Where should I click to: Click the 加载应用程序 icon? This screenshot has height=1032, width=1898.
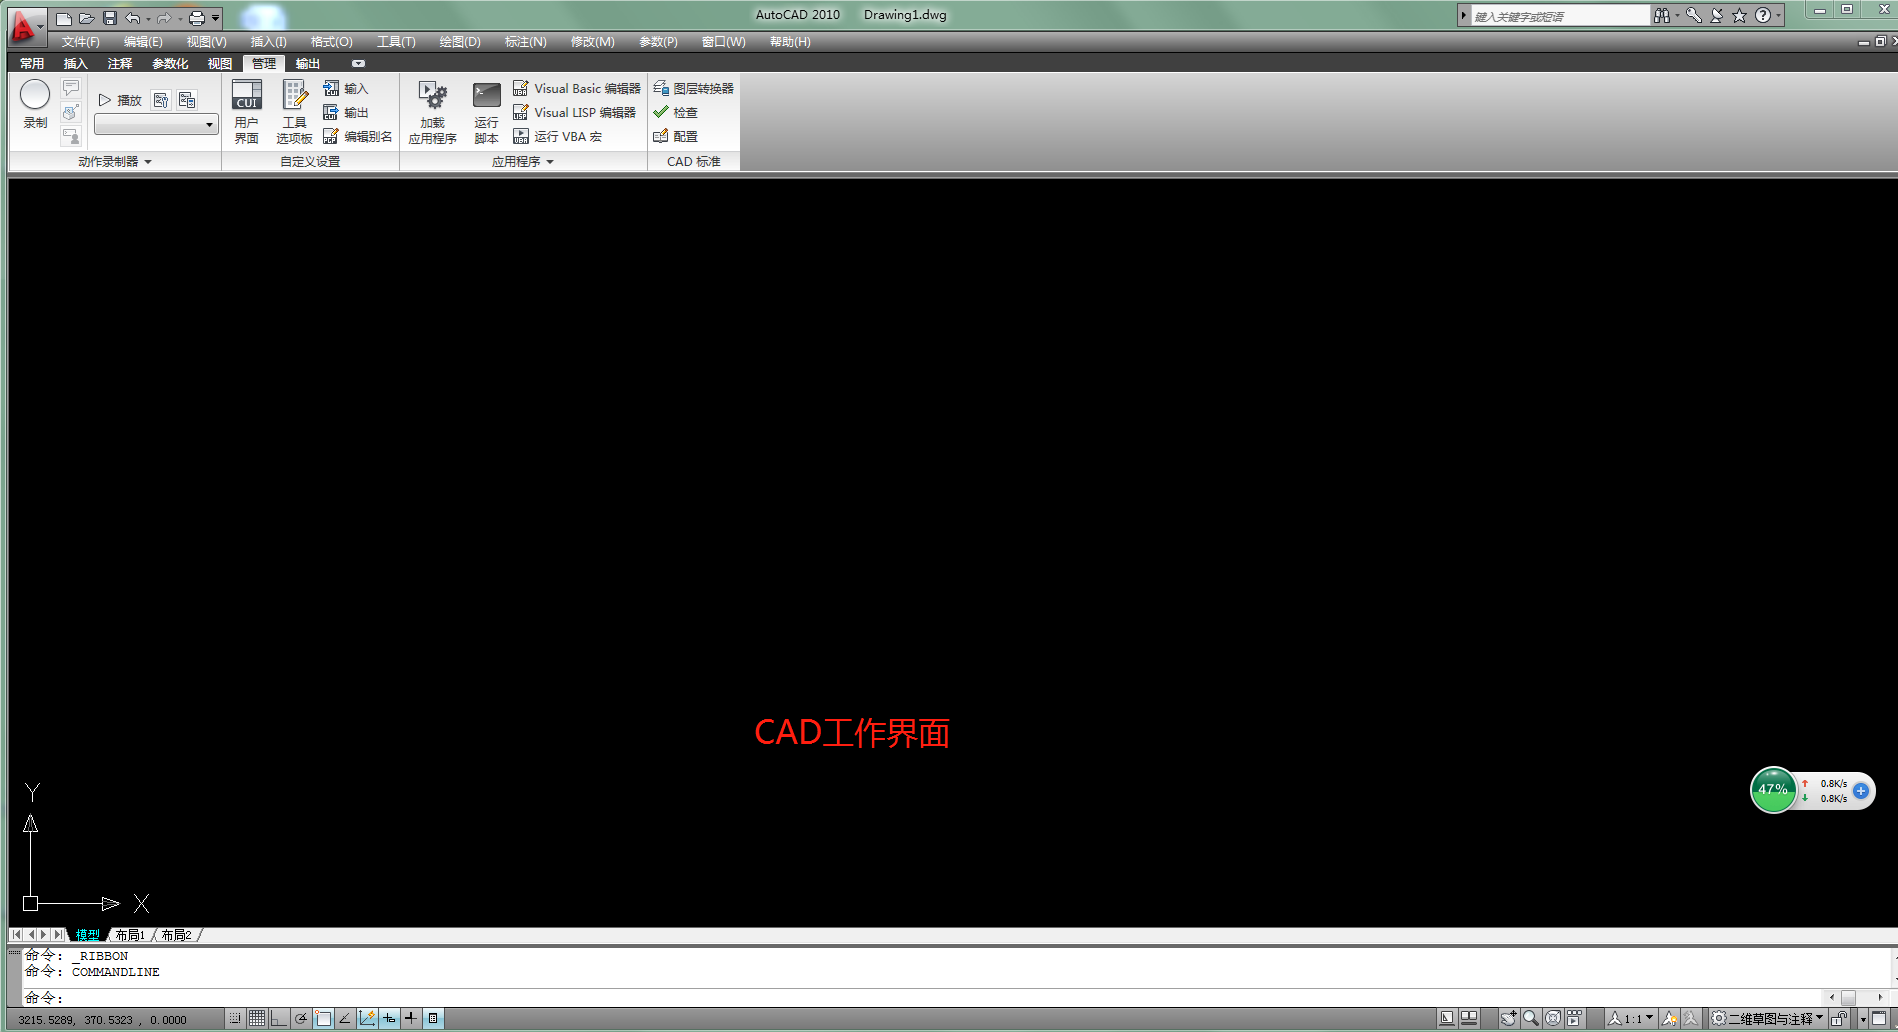432,112
